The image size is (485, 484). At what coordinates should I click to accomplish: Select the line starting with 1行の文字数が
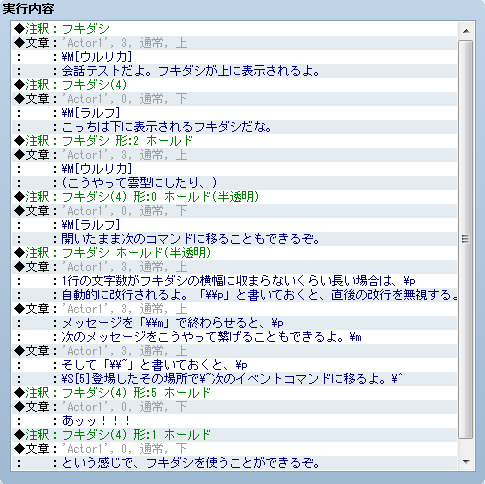[234, 281]
